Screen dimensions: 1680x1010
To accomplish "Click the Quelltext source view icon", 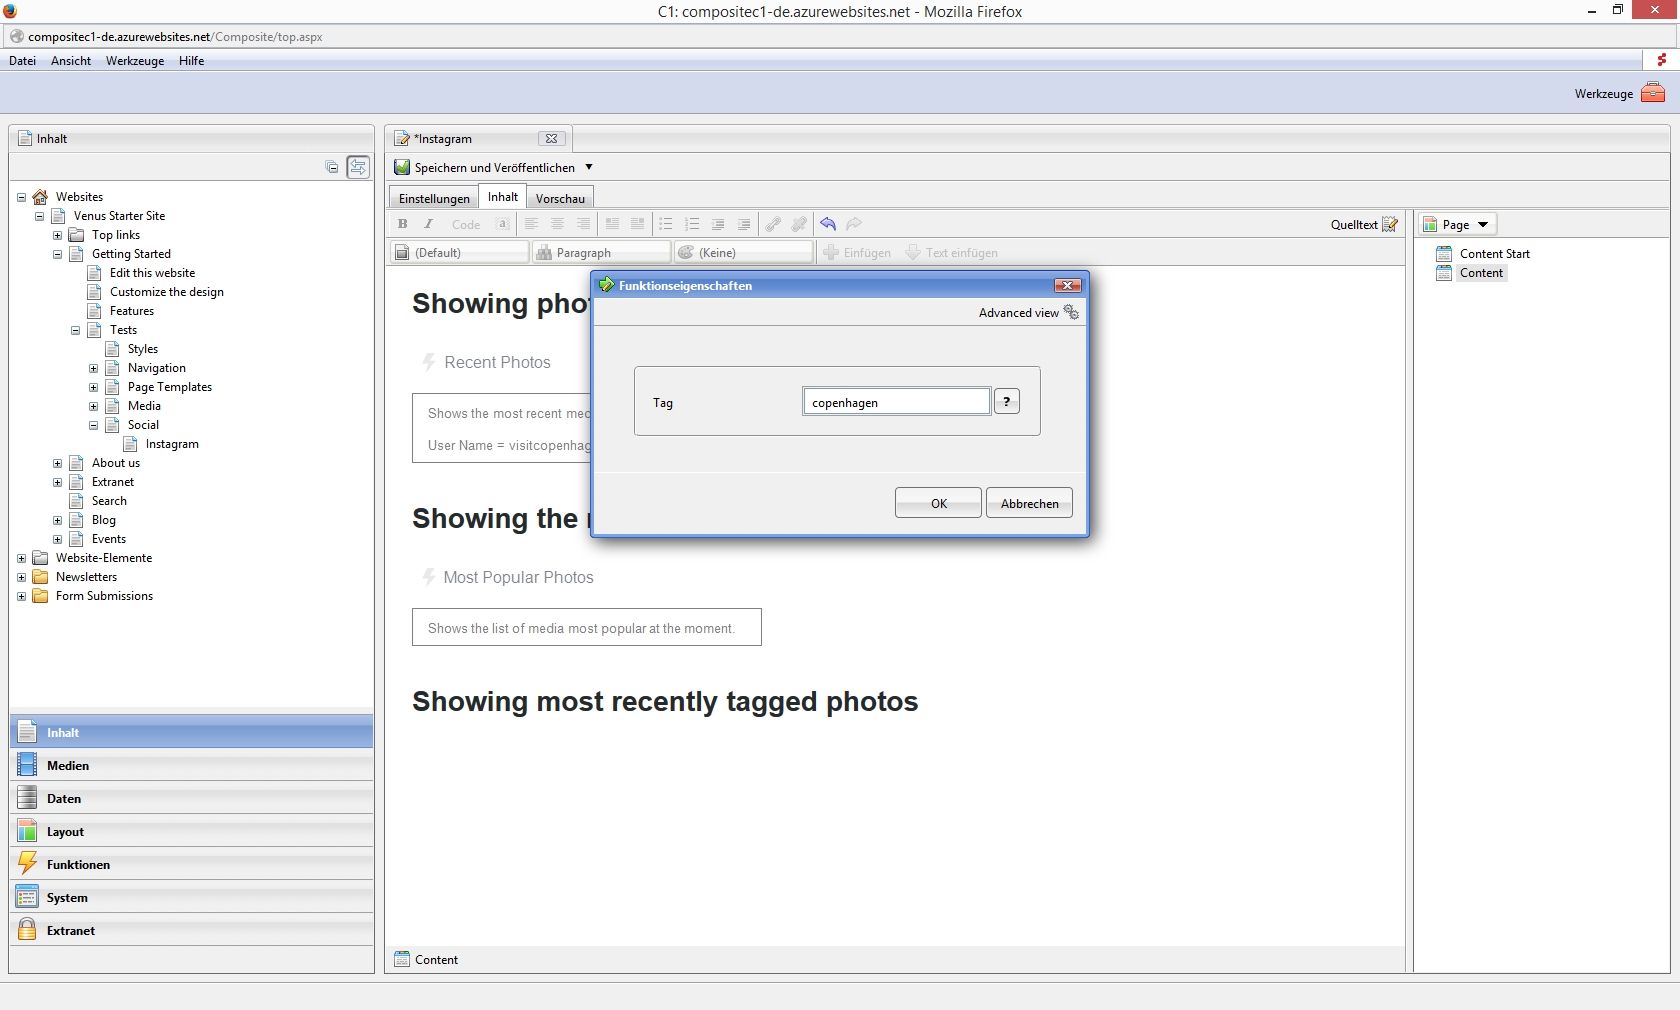I will (x=1389, y=224).
